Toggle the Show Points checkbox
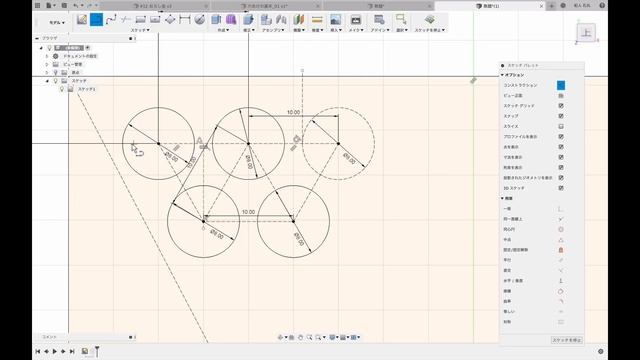 coord(561,147)
